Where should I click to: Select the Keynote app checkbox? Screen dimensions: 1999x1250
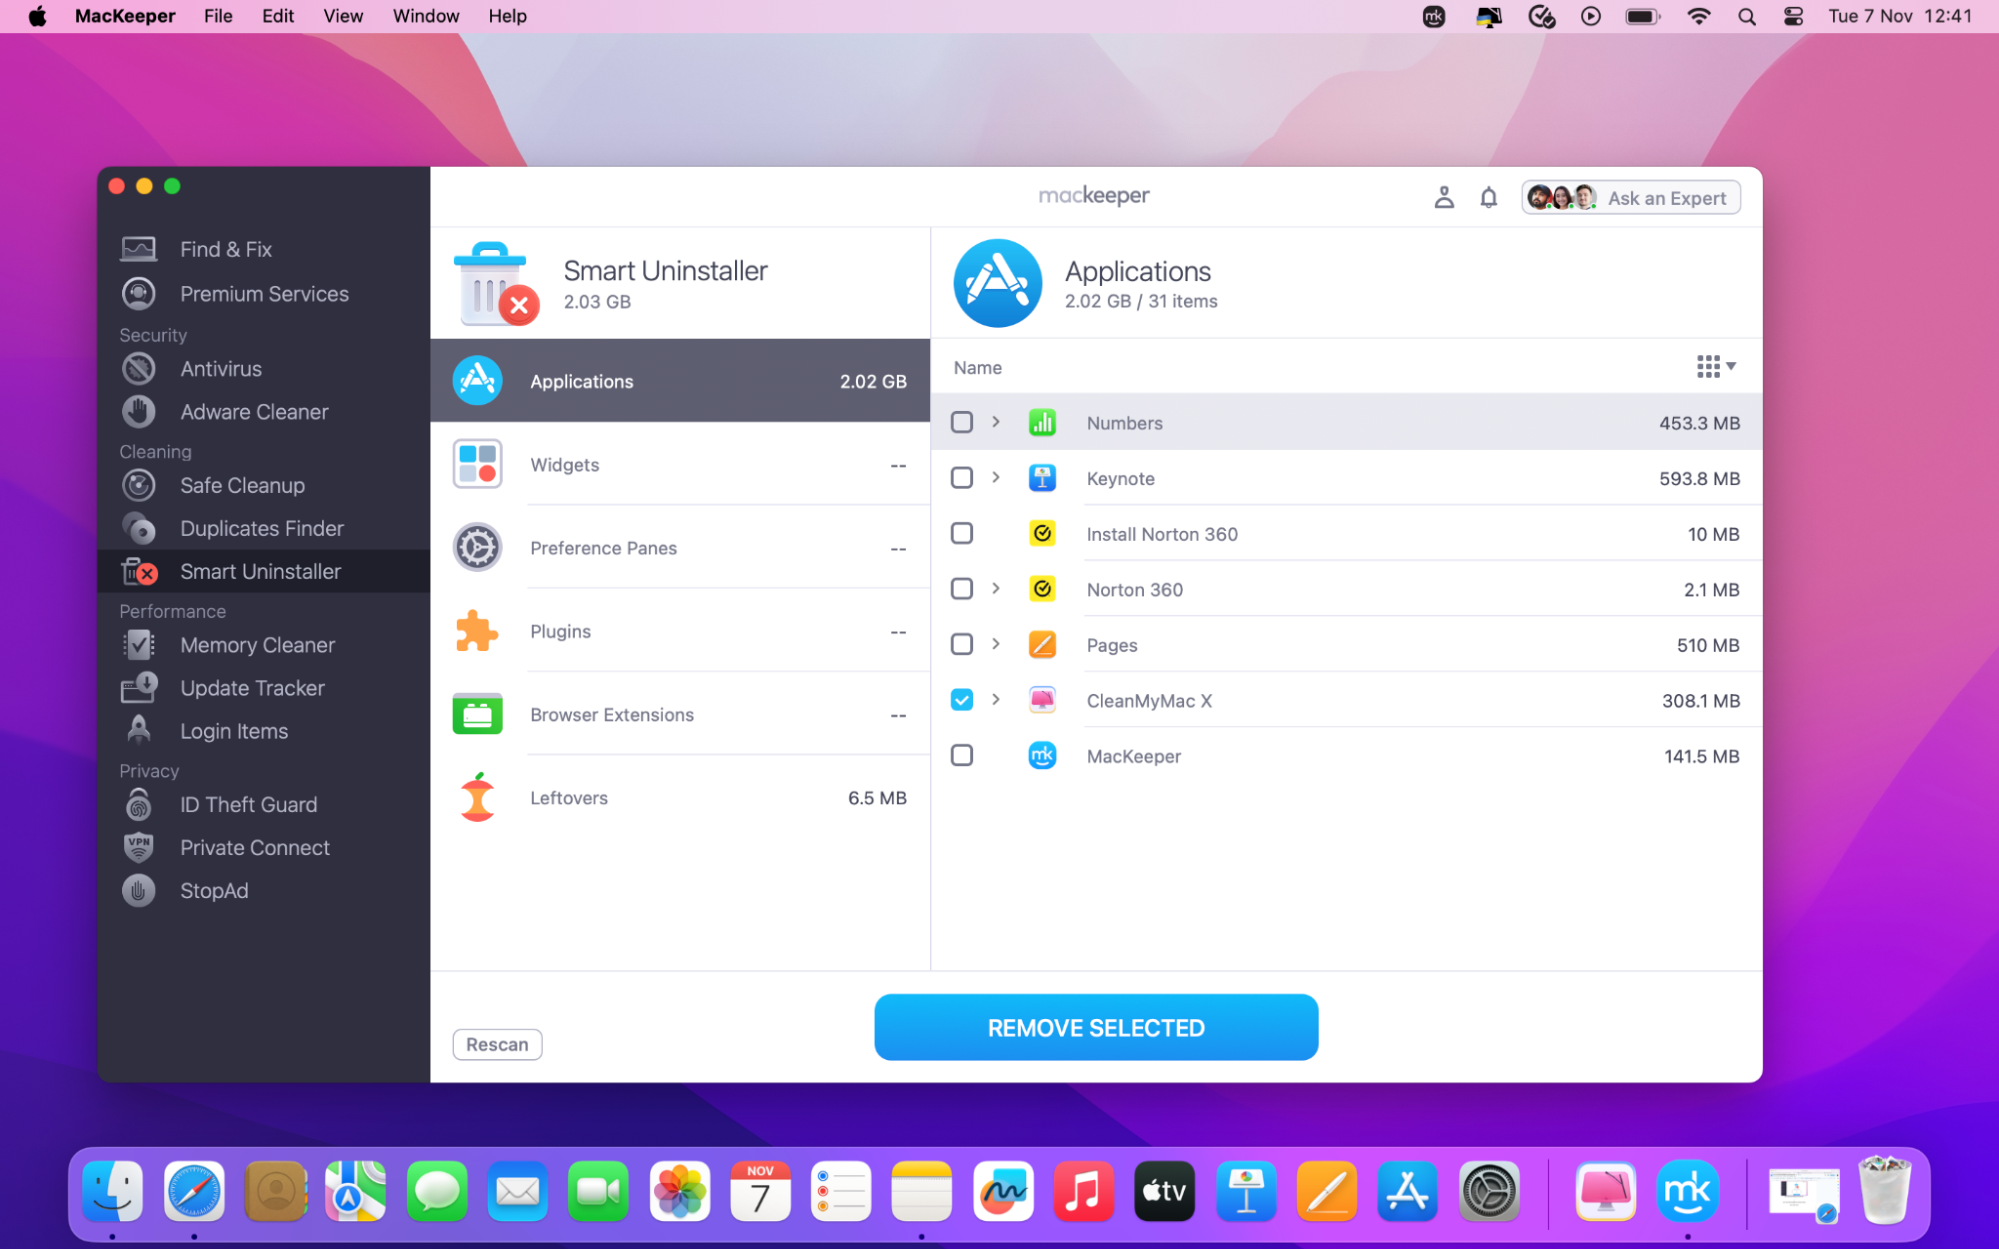[961, 477]
